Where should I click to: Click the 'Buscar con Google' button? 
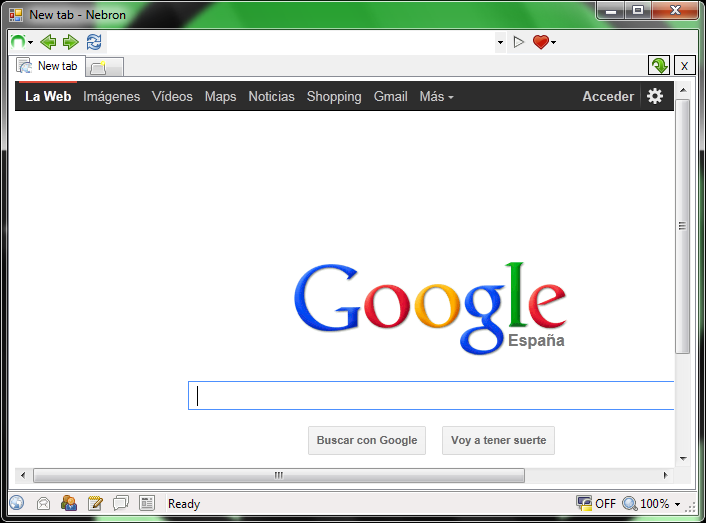(x=367, y=440)
